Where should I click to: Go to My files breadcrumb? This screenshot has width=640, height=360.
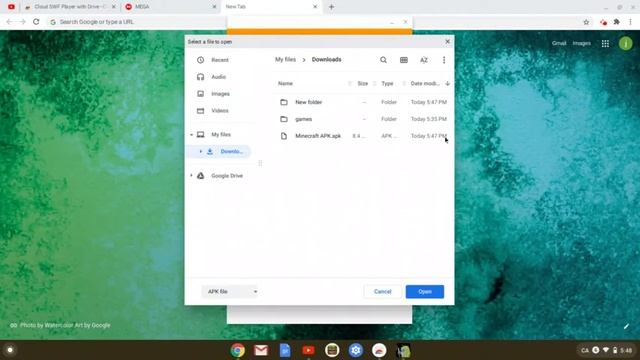285,60
